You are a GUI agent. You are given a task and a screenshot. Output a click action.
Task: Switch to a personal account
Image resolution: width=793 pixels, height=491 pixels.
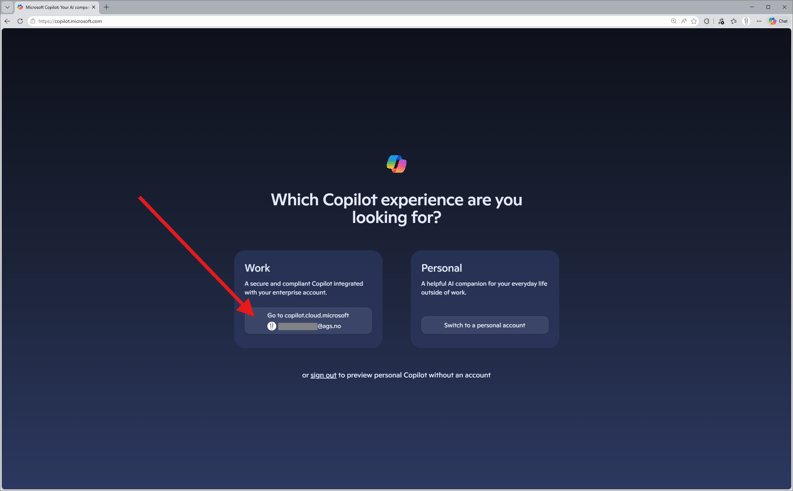point(484,325)
